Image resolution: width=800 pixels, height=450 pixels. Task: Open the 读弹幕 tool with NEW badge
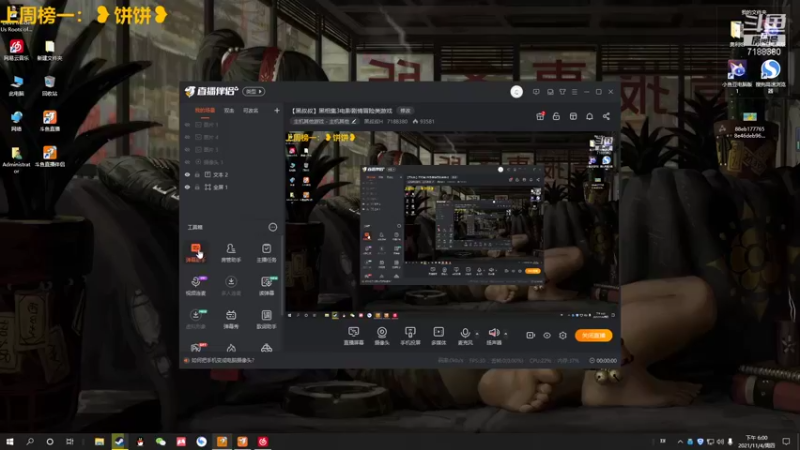[x=266, y=286]
